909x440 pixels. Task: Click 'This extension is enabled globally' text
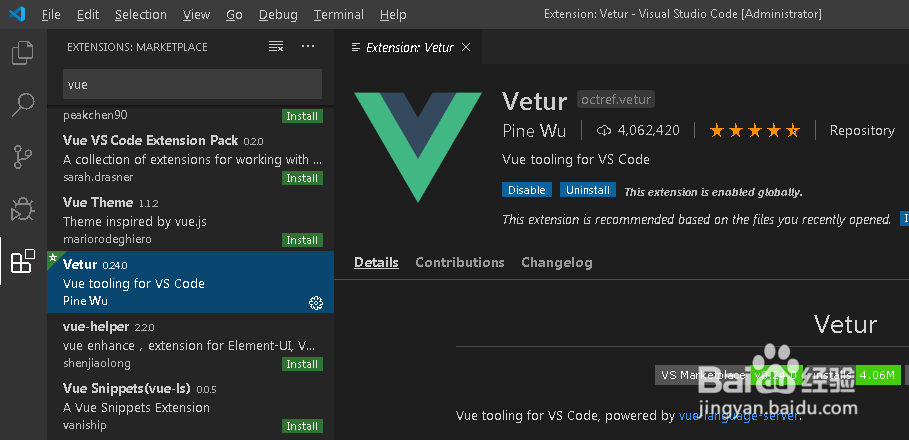pos(713,192)
